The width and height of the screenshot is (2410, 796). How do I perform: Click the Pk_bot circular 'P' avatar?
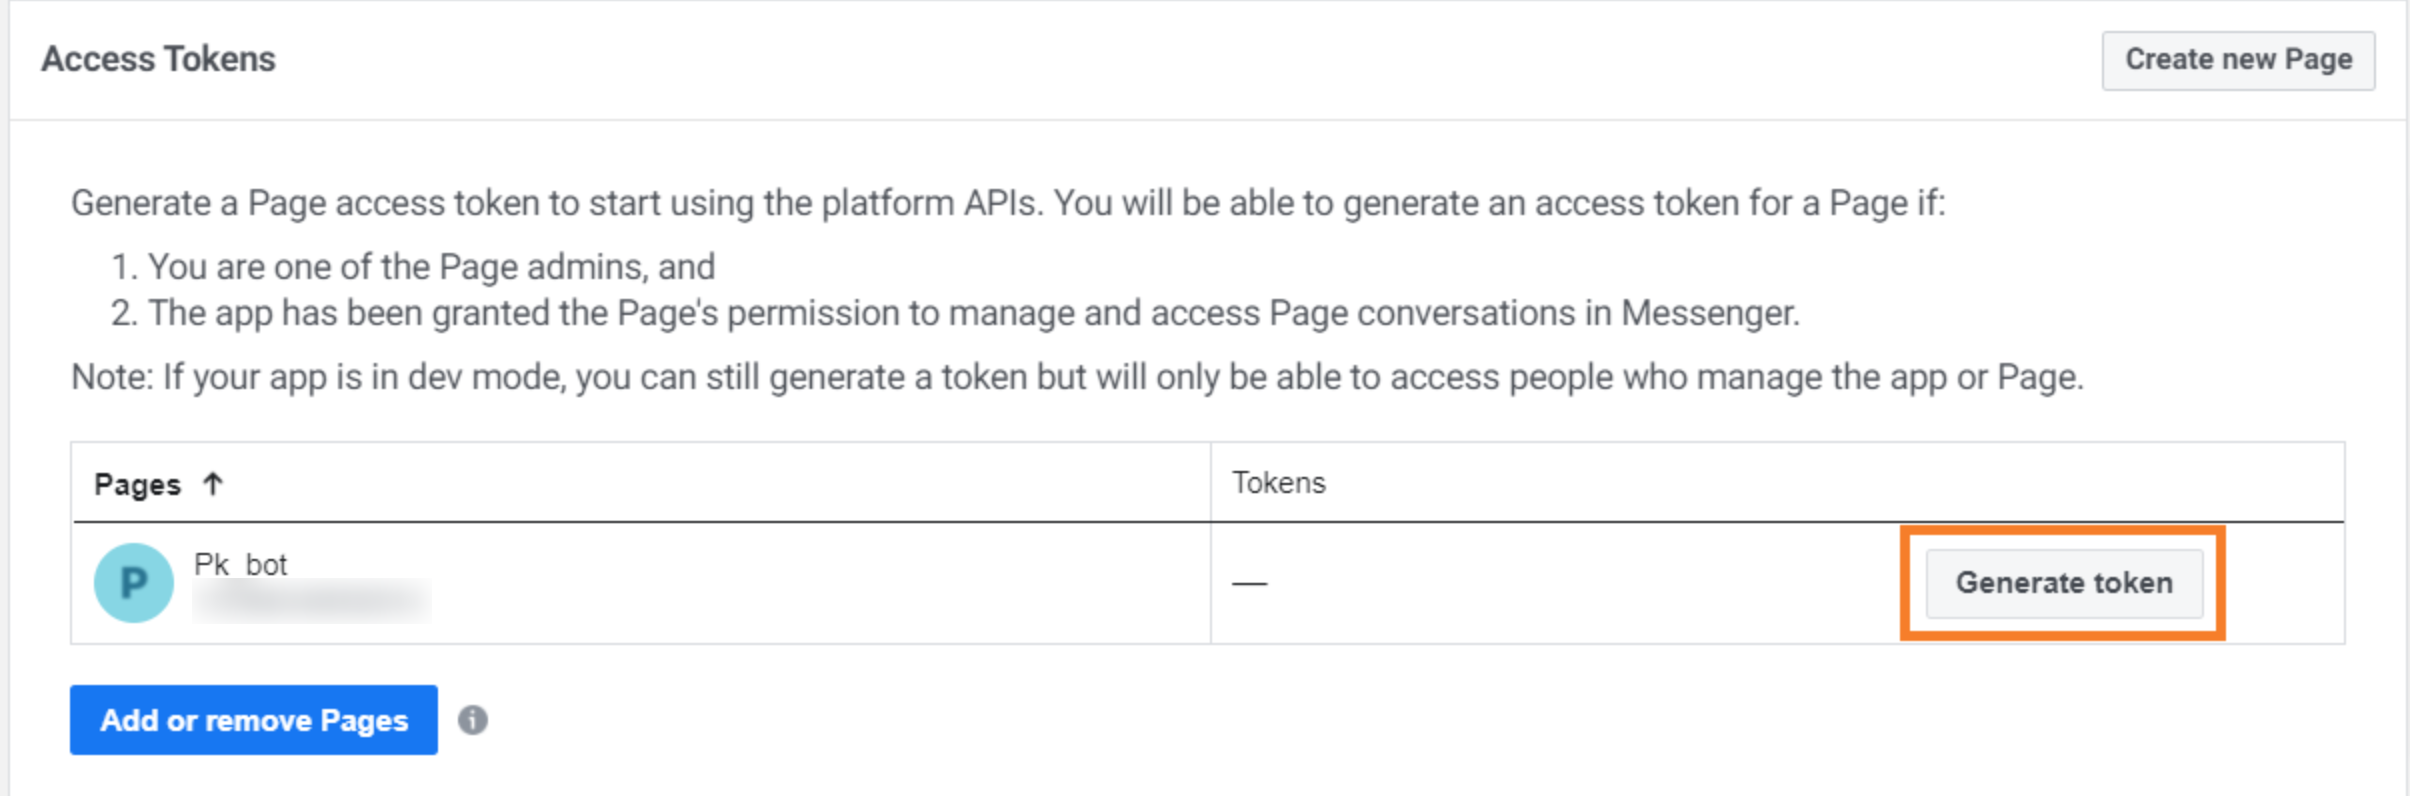pos(133,583)
